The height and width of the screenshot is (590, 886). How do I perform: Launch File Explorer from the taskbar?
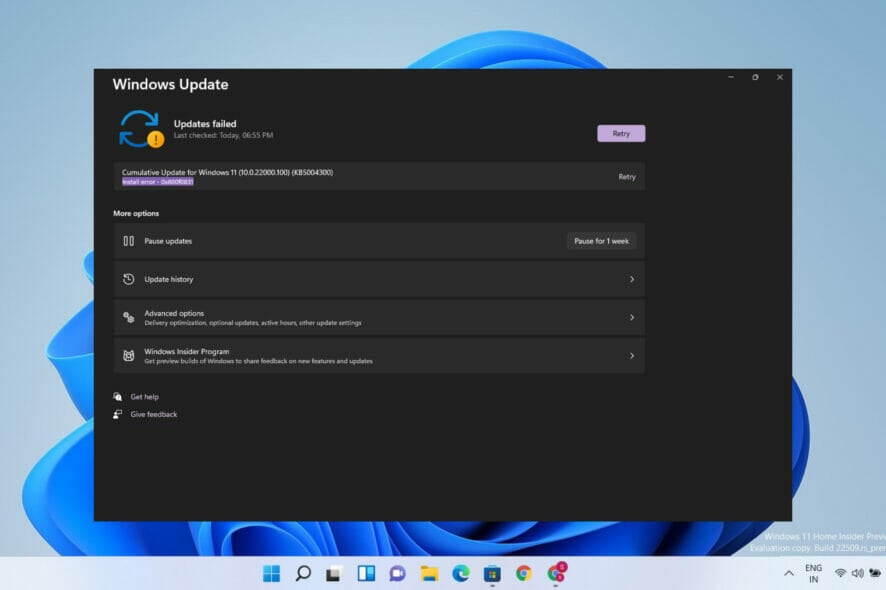click(429, 573)
